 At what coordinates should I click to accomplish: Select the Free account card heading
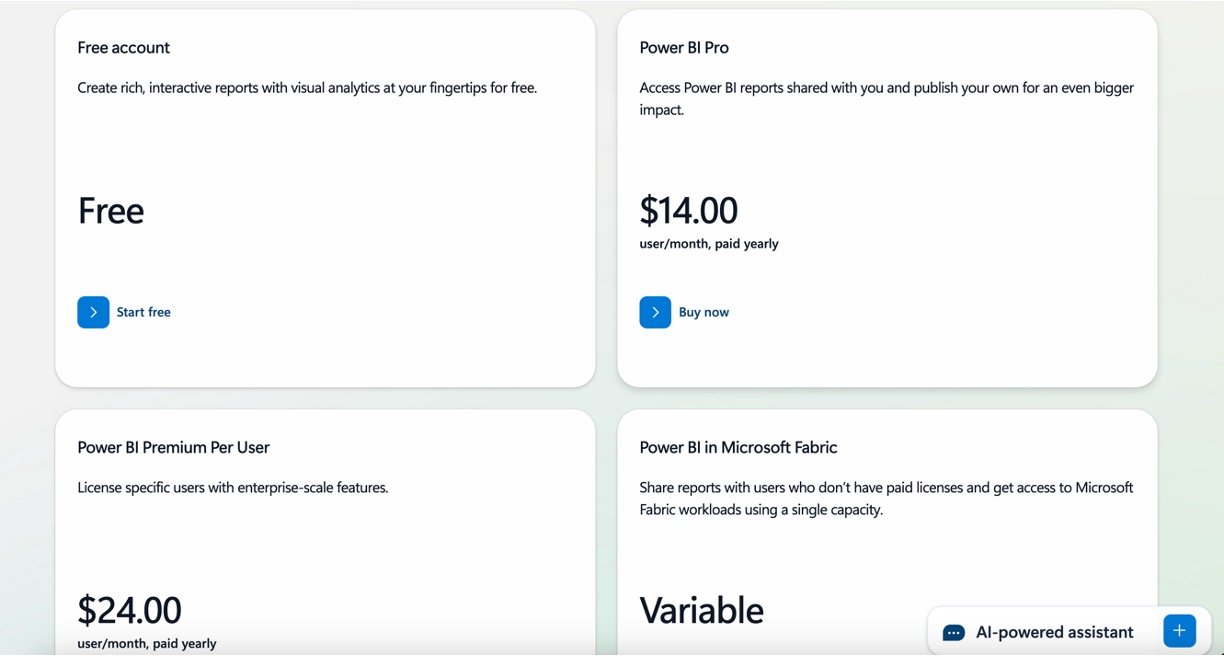pos(124,48)
